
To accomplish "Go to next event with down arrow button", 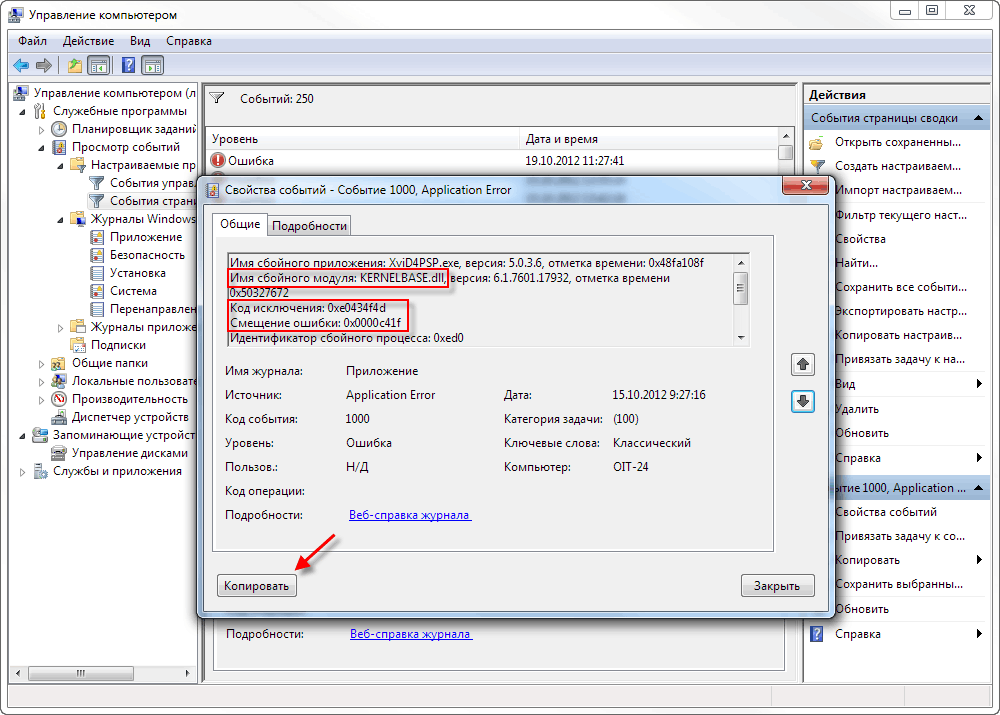I will coord(802,401).
